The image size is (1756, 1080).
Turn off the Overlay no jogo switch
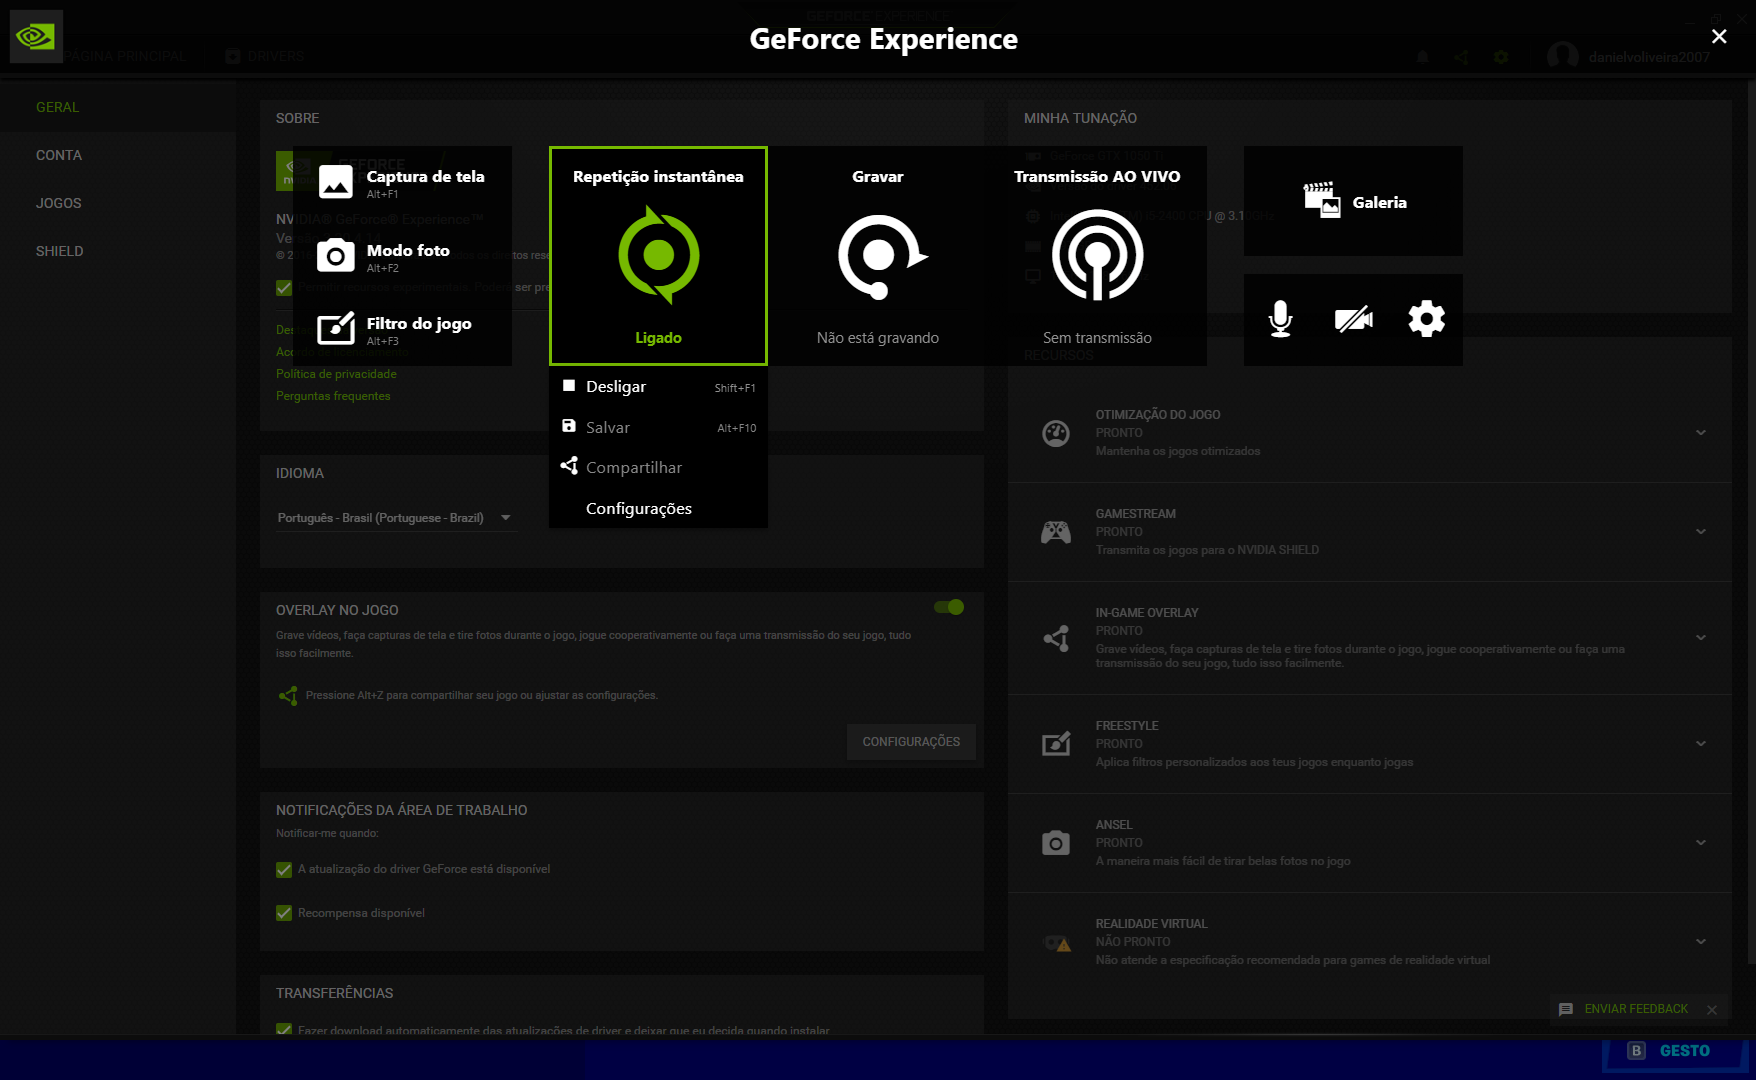(x=948, y=607)
